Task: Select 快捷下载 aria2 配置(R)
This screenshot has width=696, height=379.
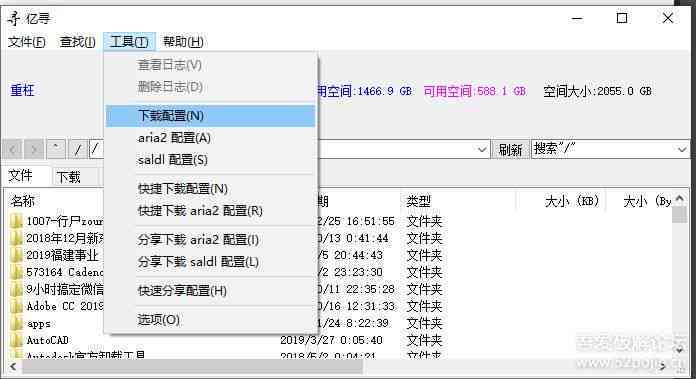Action: tap(210, 211)
